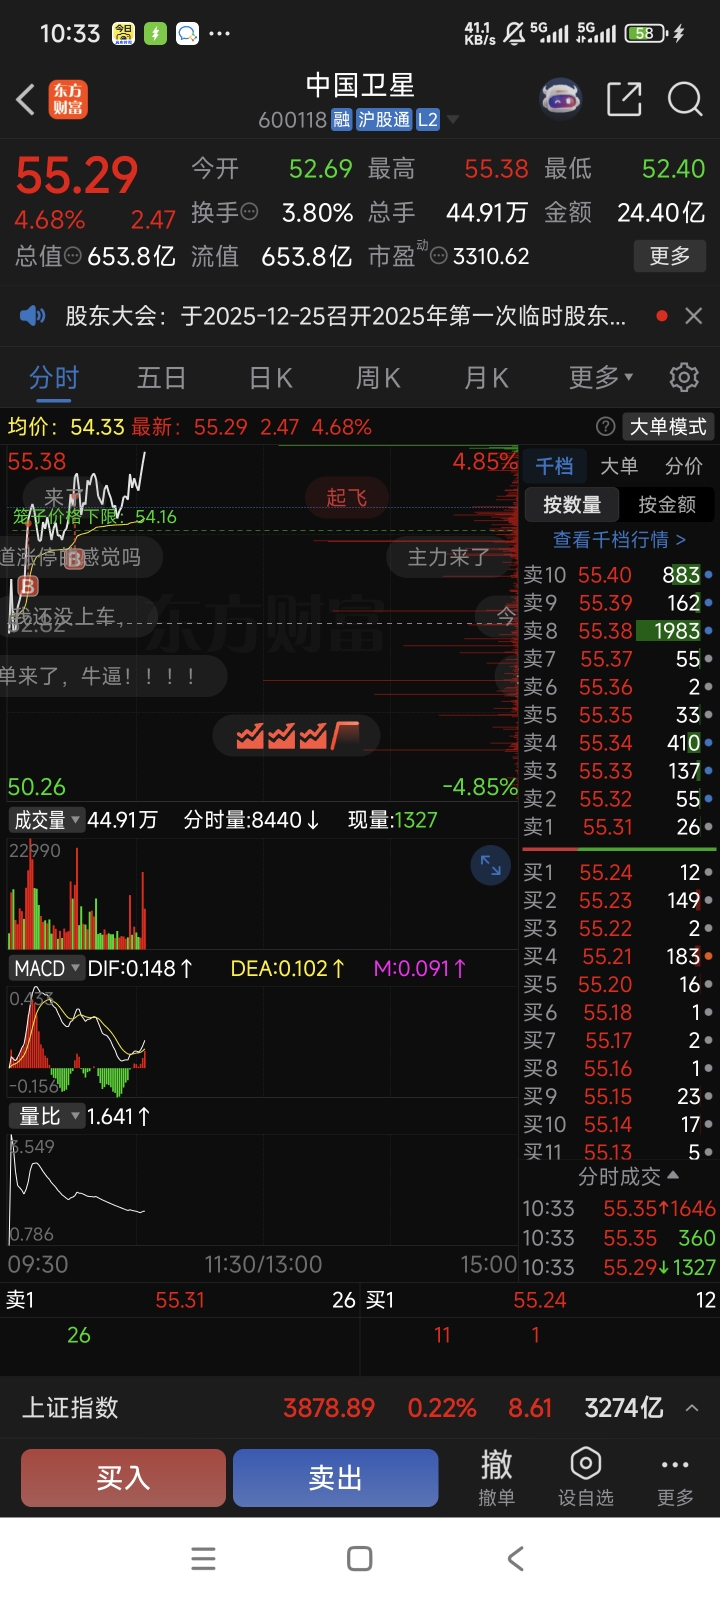This screenshot has height=1600, width=720.
Task: Tap info icon next to 市盈
Action: 438,256
